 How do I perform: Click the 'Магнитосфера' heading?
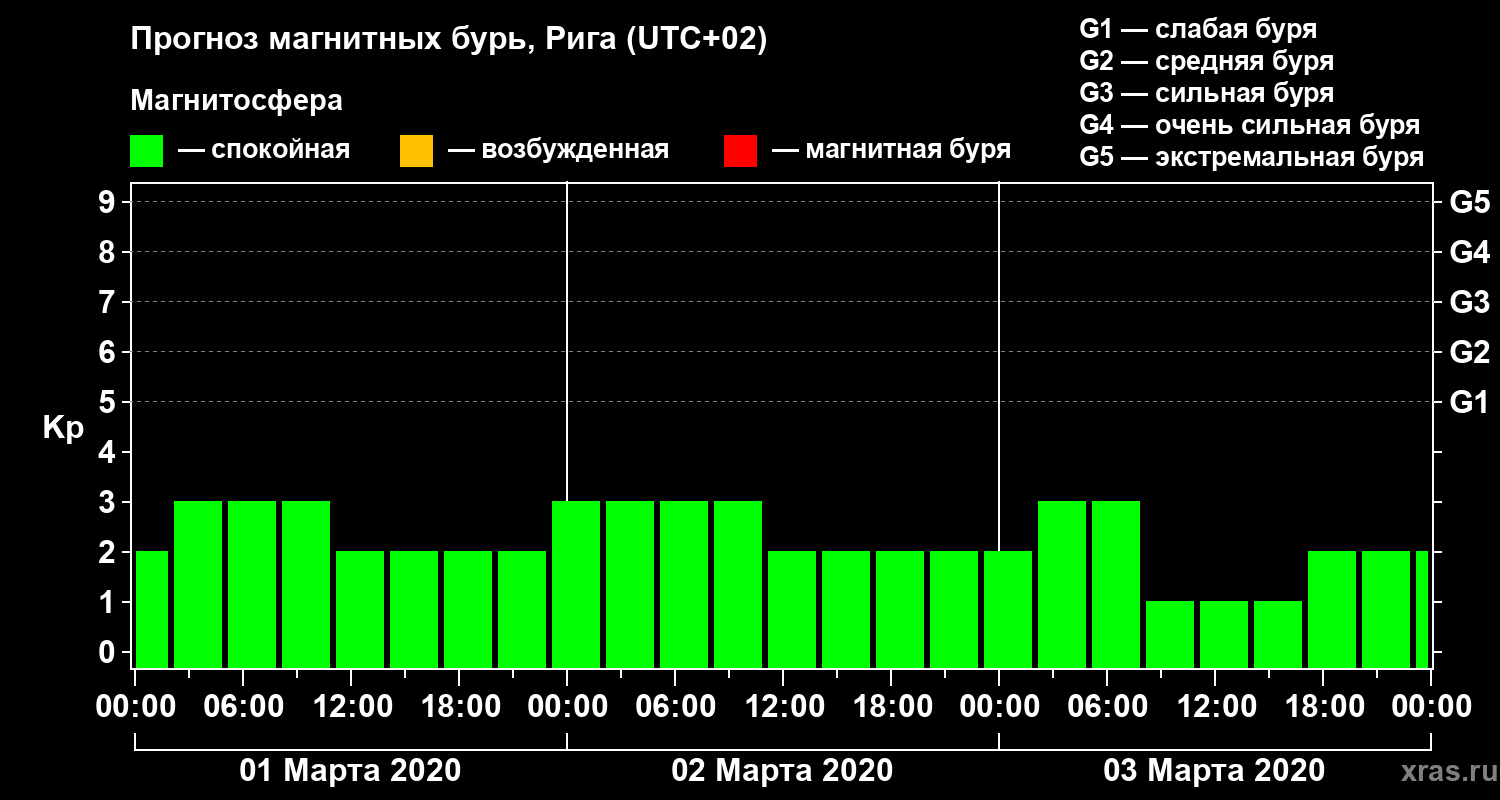pyautogui.click(x=236, y=101)
